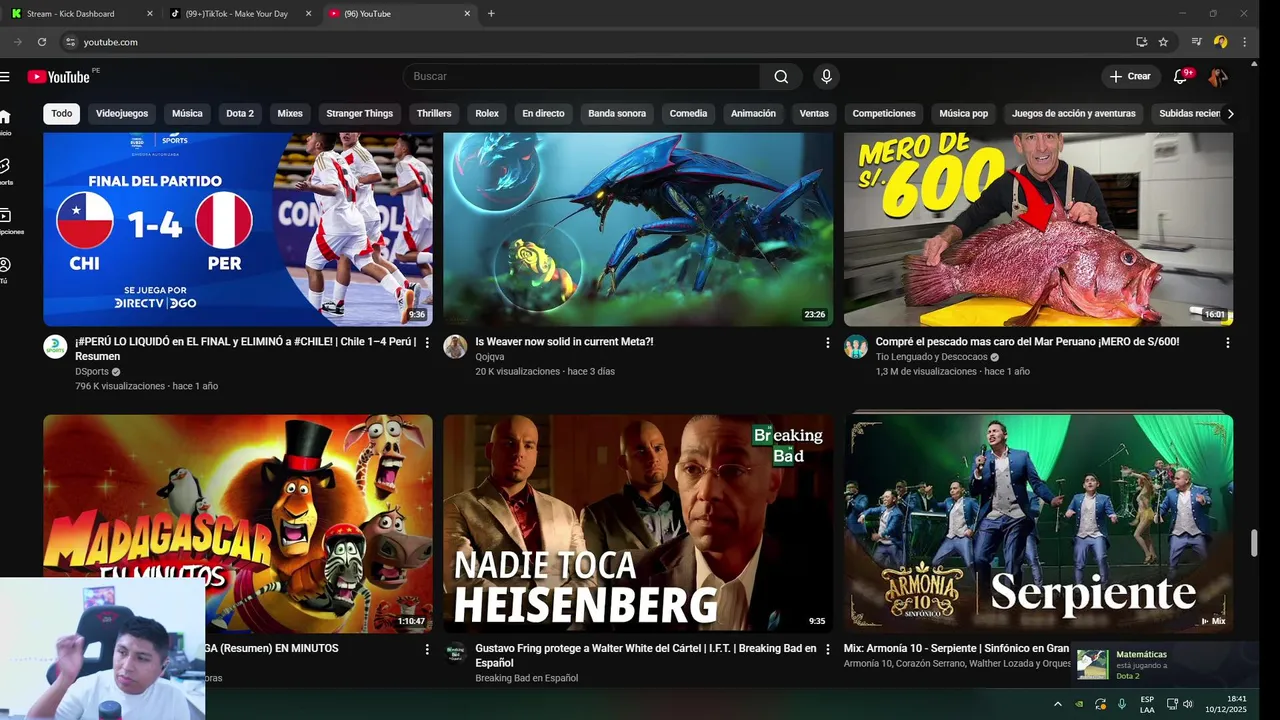Select the Competiciones chip
Image resolution: width=1280 pixels, height=720 pixels.
884,114
